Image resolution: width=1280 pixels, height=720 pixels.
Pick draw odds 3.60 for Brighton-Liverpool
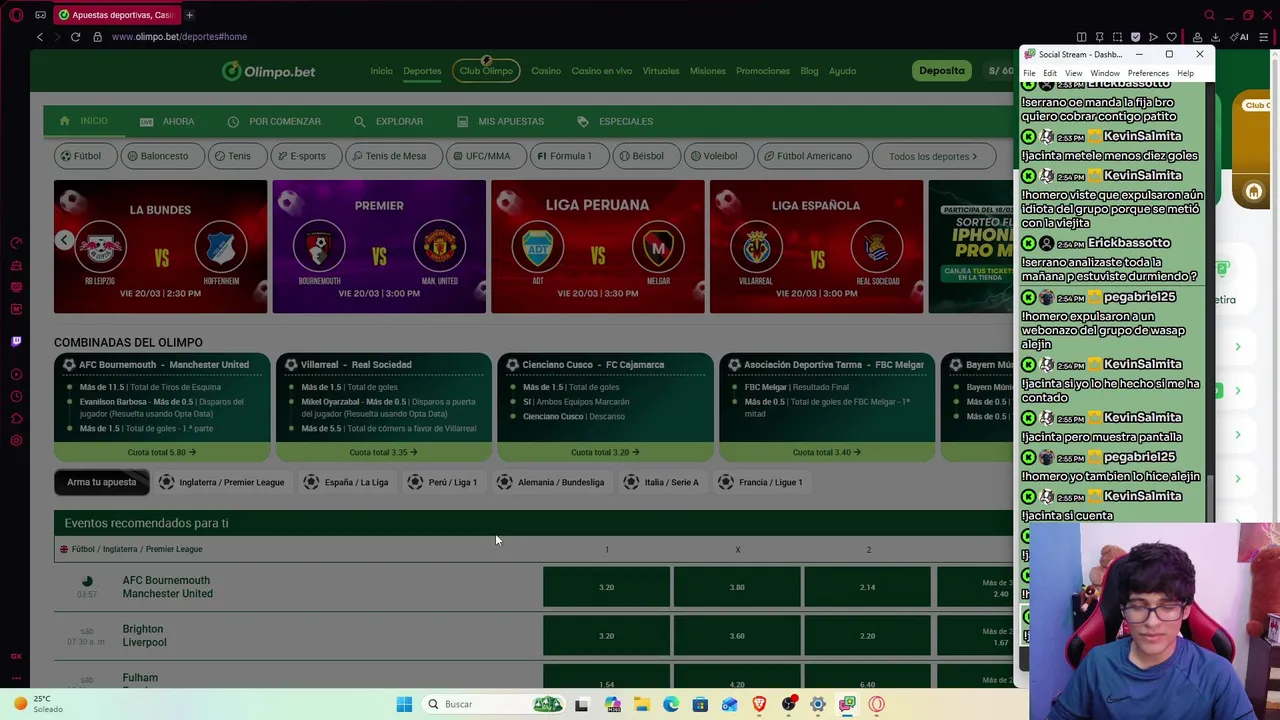tap(737, 636)
